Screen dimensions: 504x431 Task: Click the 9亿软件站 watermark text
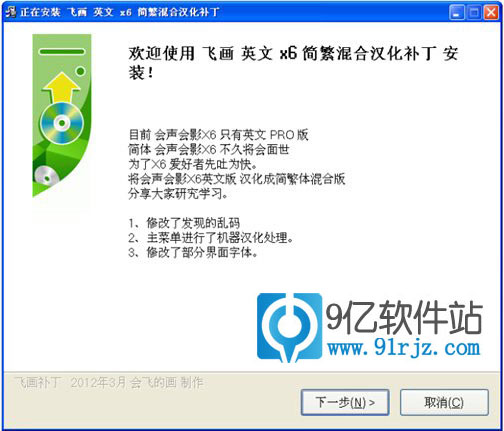(x=404, y=317)
